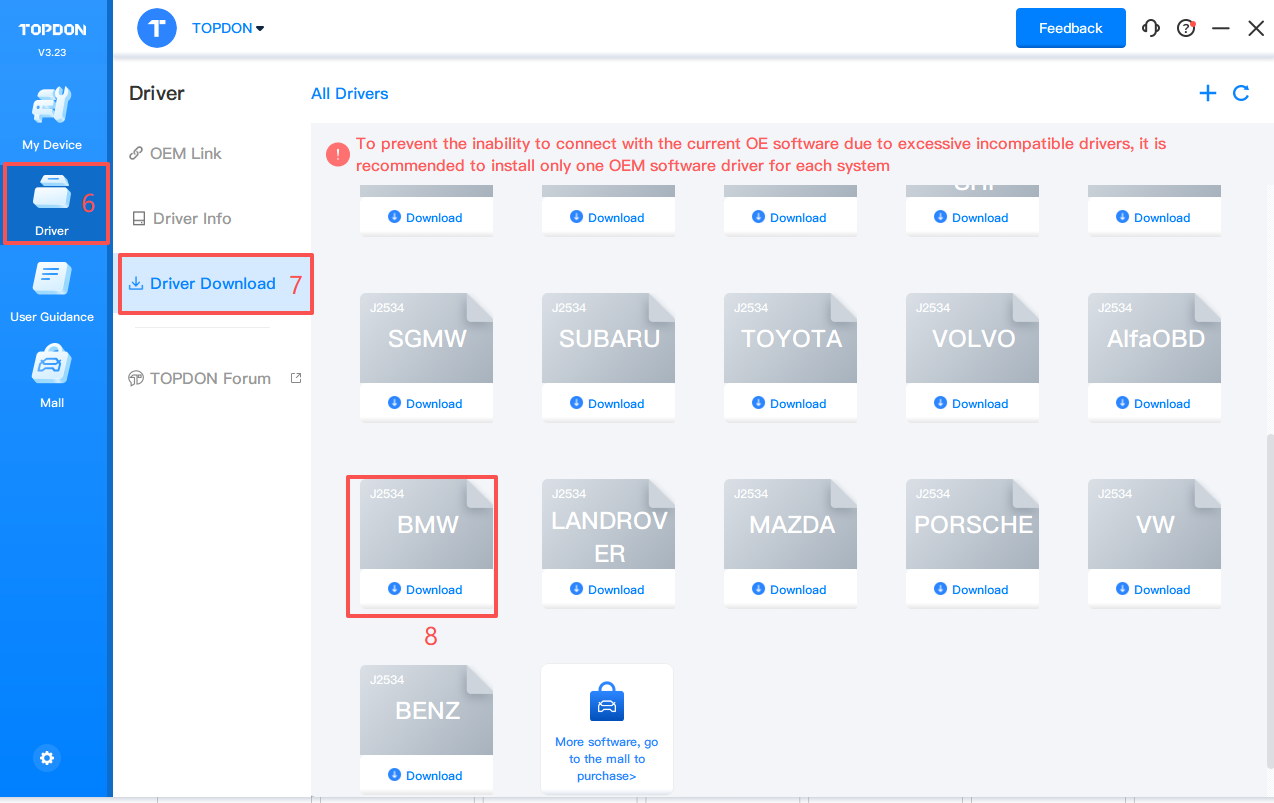Viewport: 1274px width, 803px height.
Task: Click the plus icon to add driver
Action: coord(1208,93)
